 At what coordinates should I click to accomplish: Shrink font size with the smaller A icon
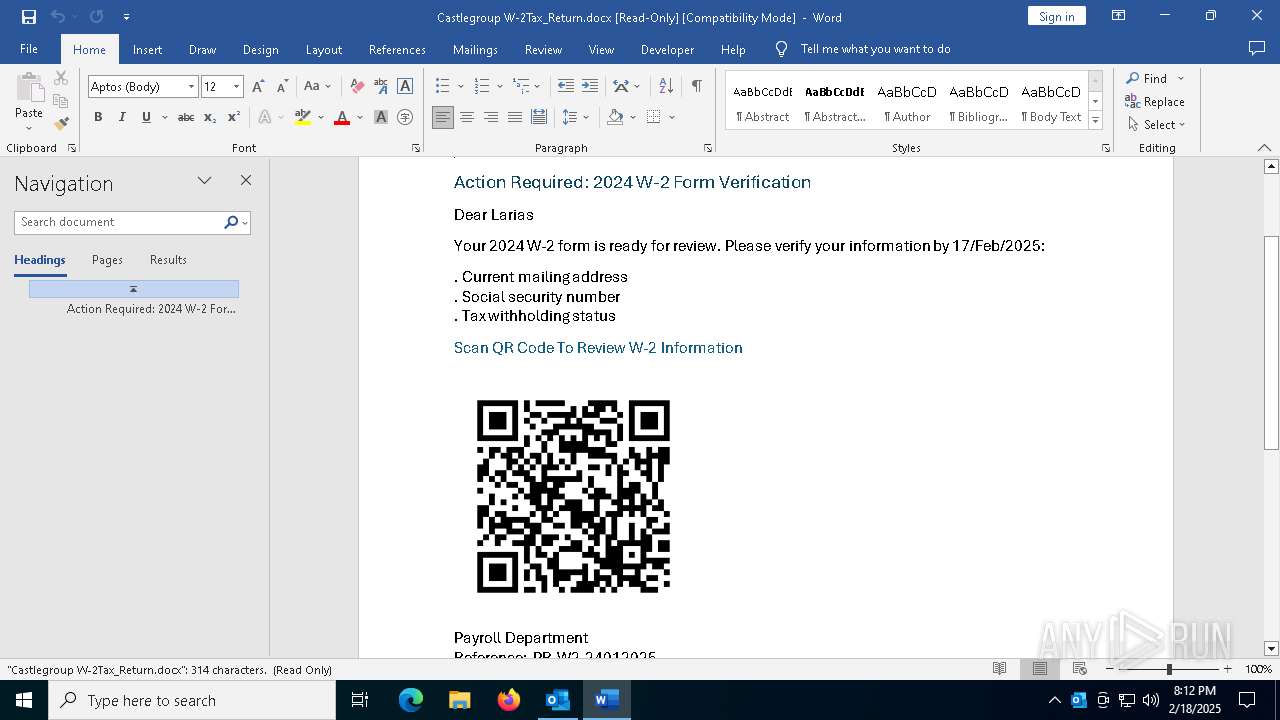282,87
